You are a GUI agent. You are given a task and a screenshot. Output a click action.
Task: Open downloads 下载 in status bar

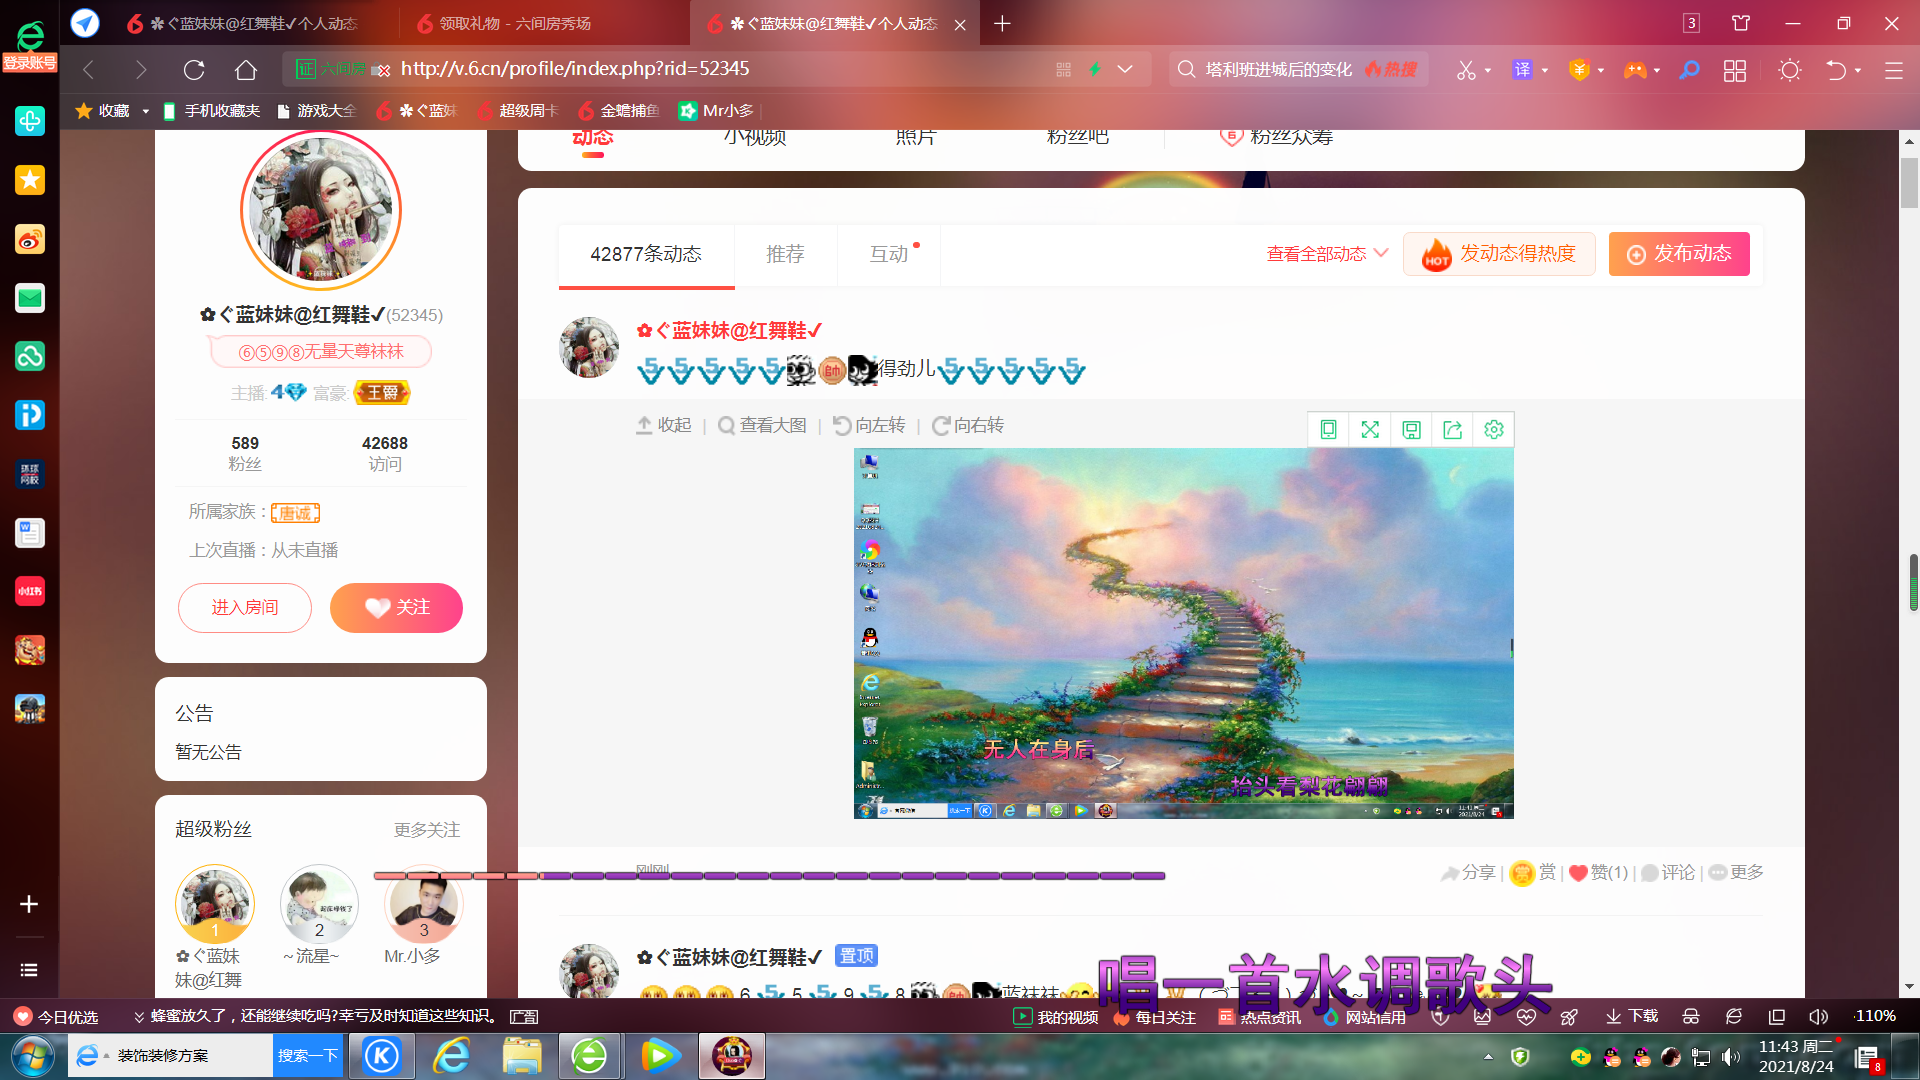pos(1633,1016)
